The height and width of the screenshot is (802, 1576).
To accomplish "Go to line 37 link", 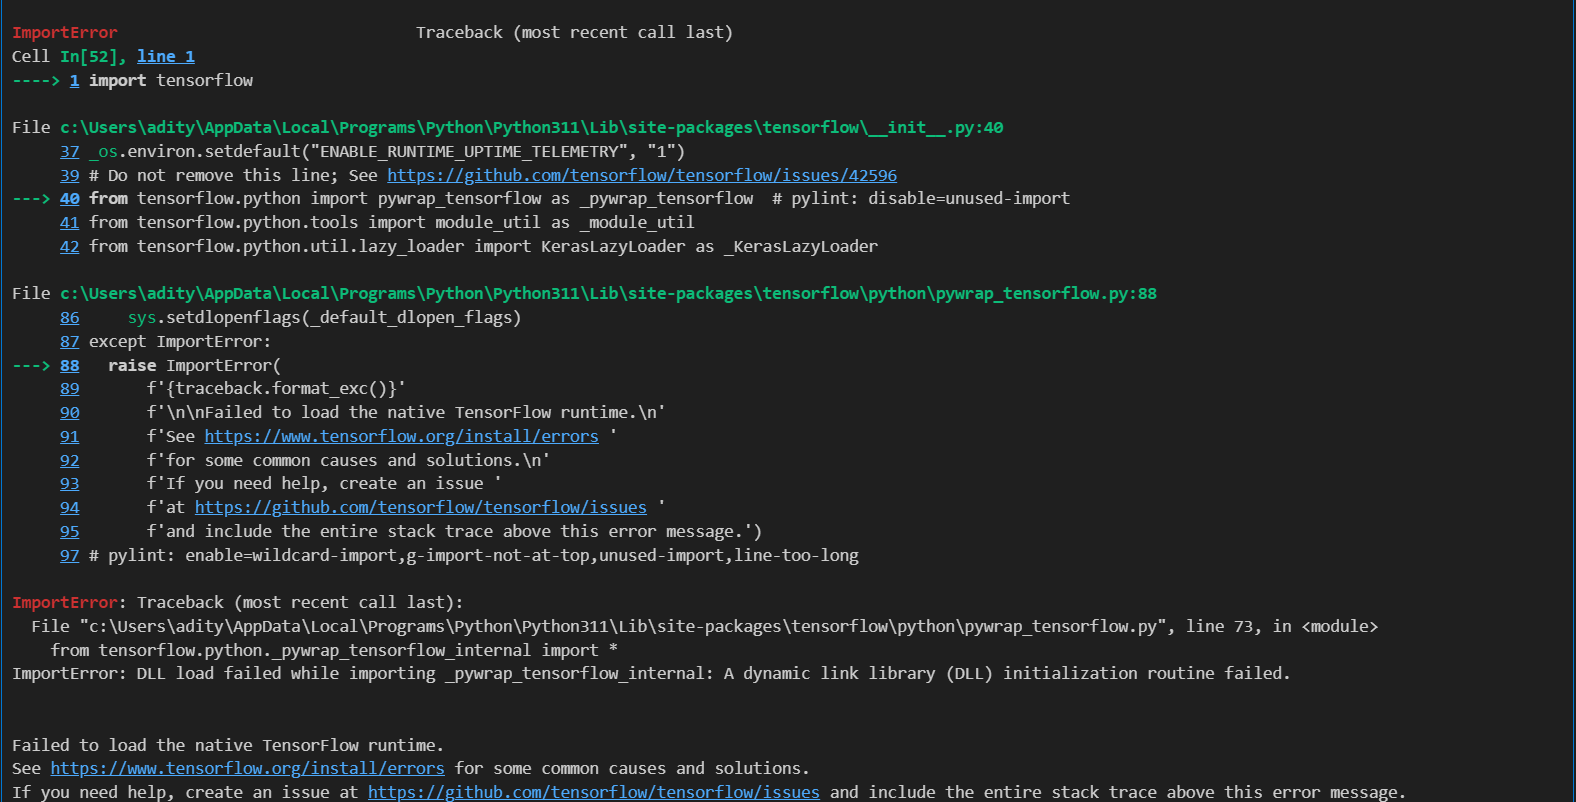I will click(69, 151).
